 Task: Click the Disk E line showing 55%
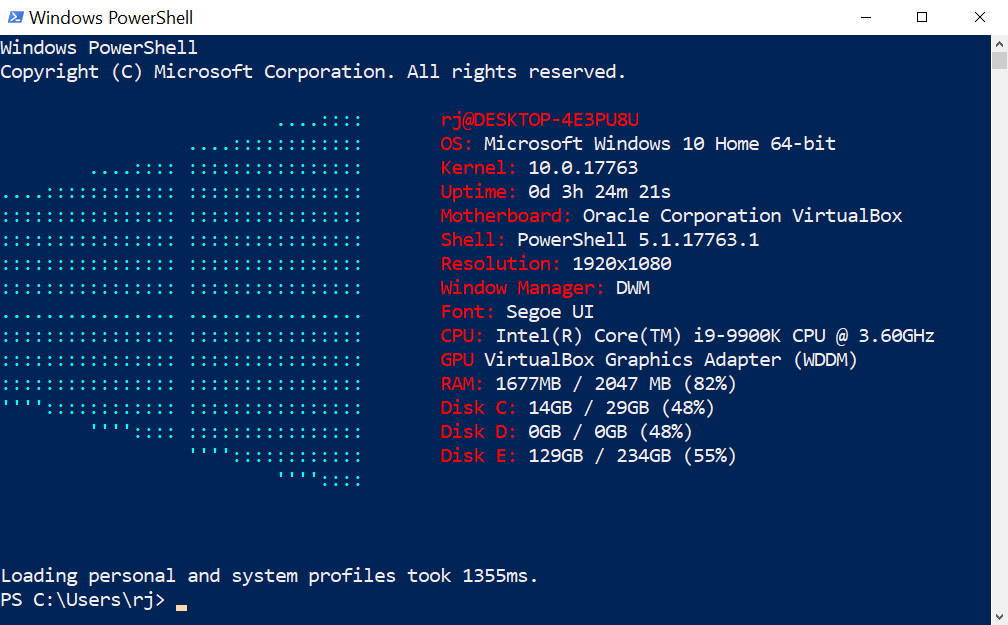(x=588, y=455)
